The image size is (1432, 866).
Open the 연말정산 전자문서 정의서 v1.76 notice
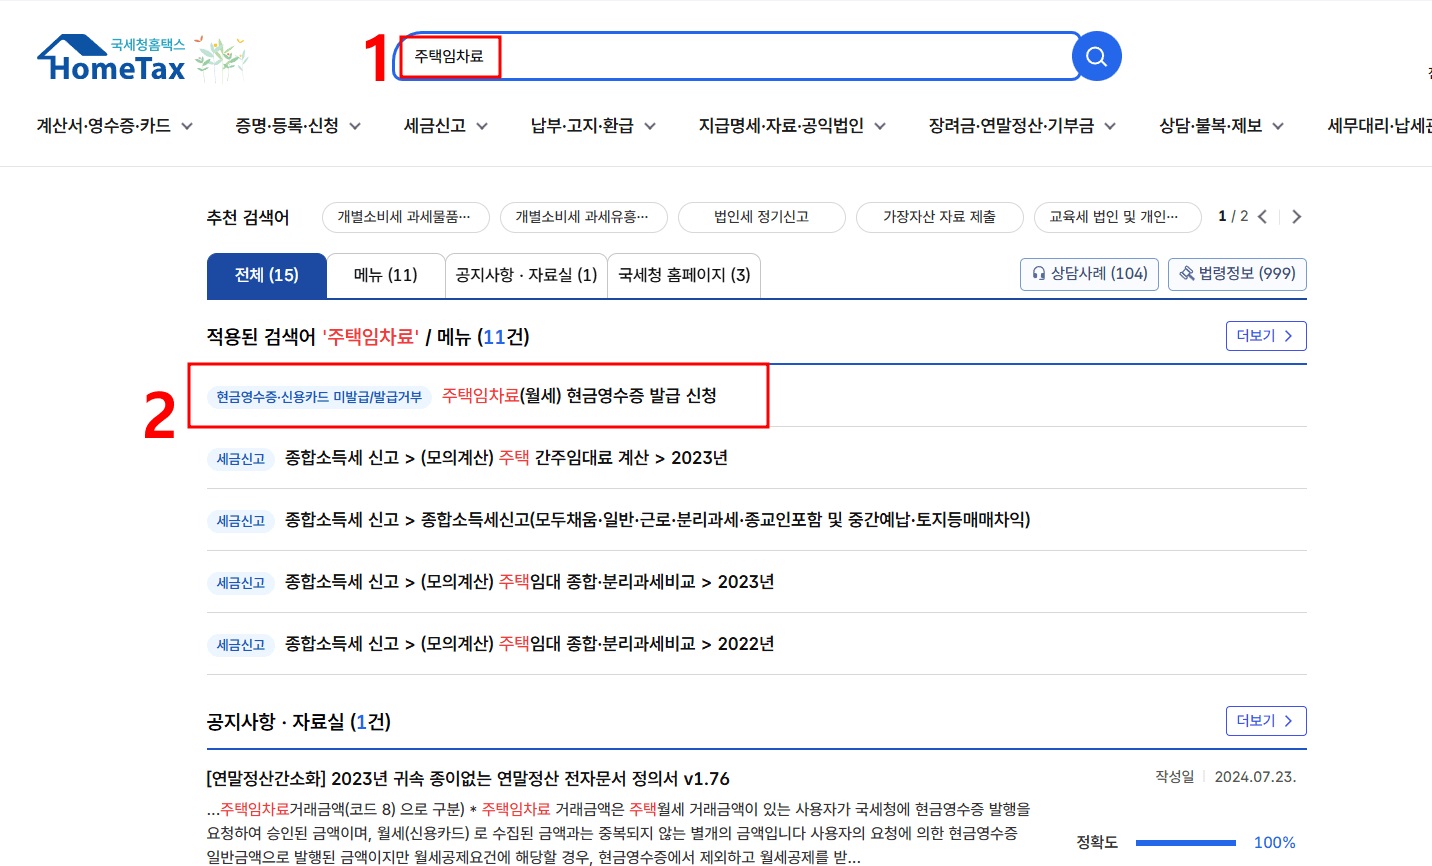pos(468,779)
